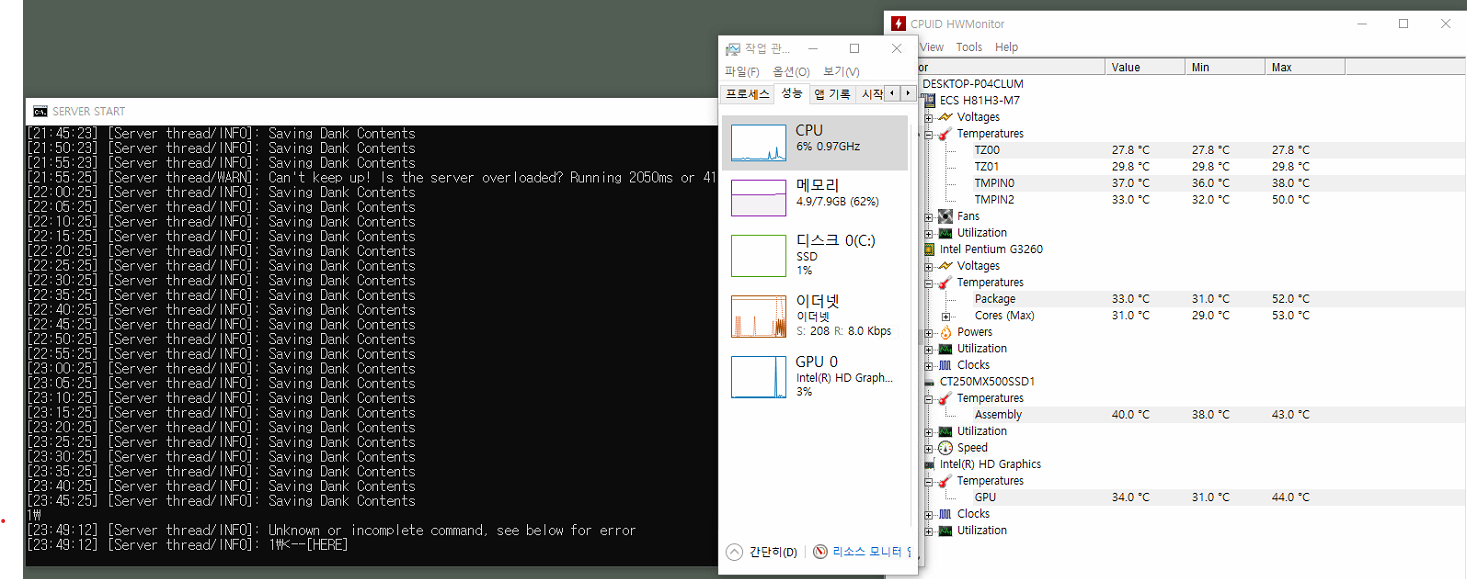Select the DESKTOP-P04CLUM root node
Viewport: 1467px width, 579px height.
point(973,84)
